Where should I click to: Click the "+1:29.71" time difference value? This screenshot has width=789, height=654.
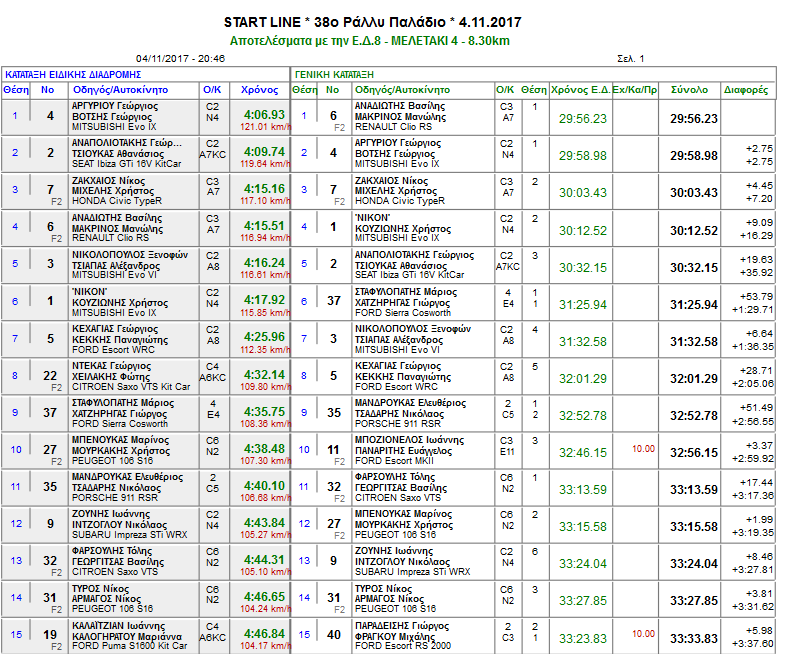coord(754,310)
